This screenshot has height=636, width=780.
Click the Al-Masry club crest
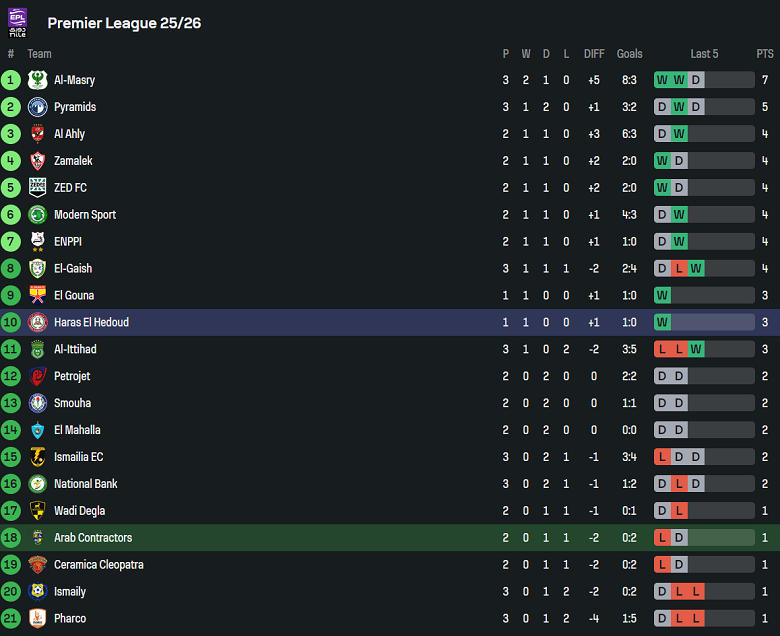[38, 80]
